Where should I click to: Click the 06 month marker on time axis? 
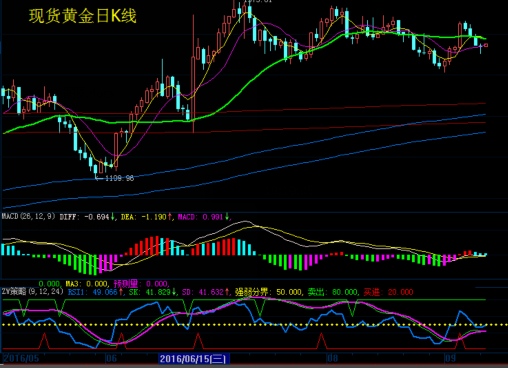[x=111, y=359]
